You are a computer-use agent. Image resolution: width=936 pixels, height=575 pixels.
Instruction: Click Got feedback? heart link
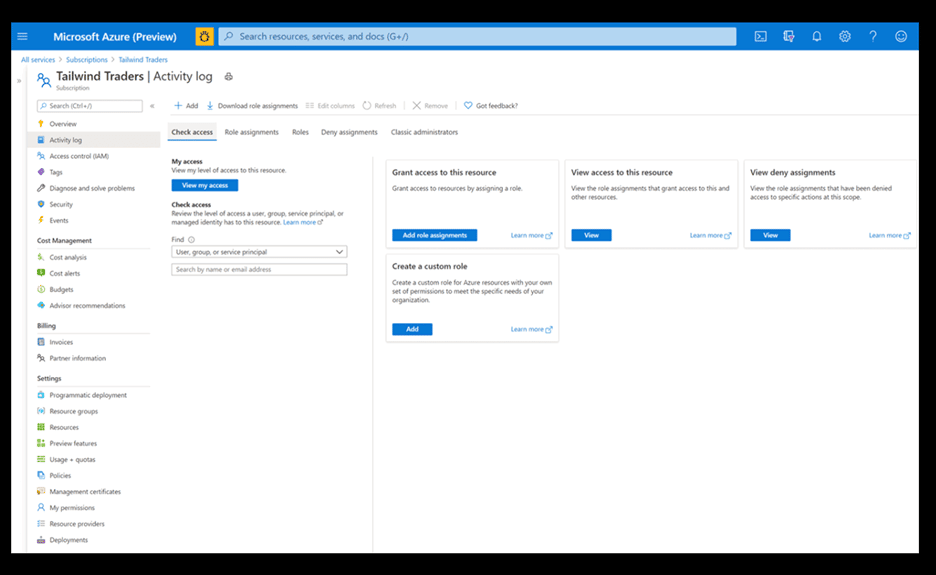point(491,106)
